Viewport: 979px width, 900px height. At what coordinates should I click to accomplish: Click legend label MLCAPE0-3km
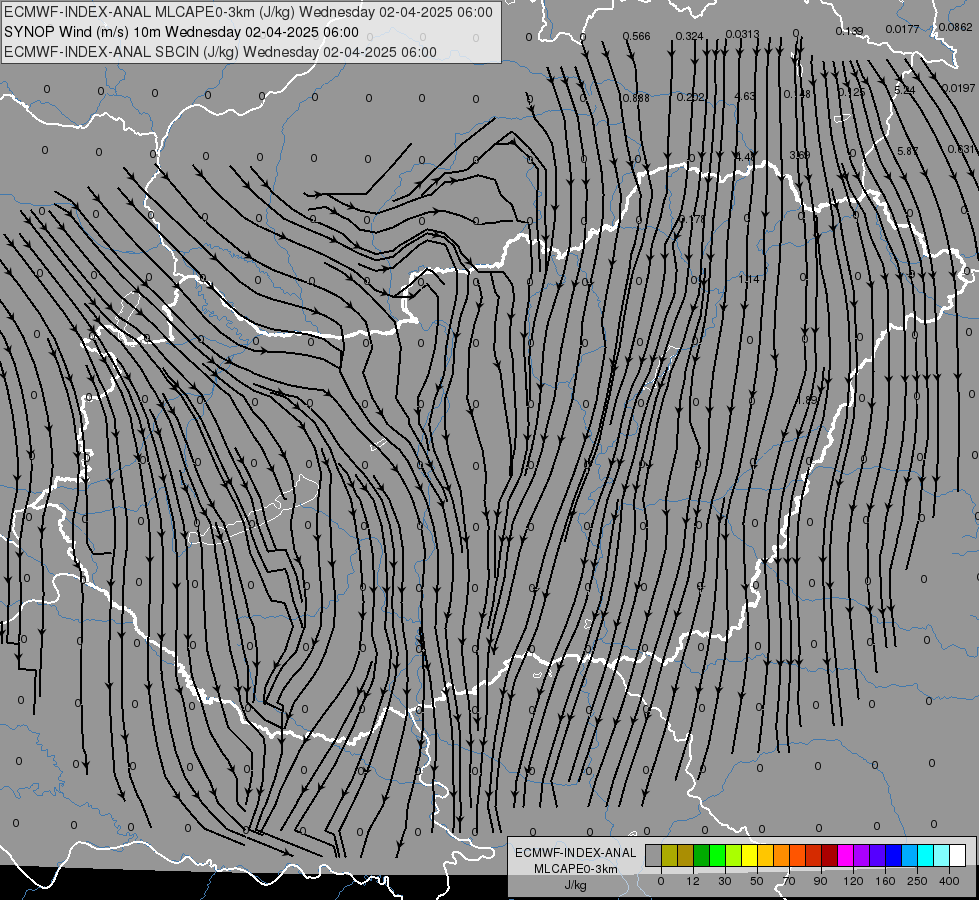tap(576, 869)
